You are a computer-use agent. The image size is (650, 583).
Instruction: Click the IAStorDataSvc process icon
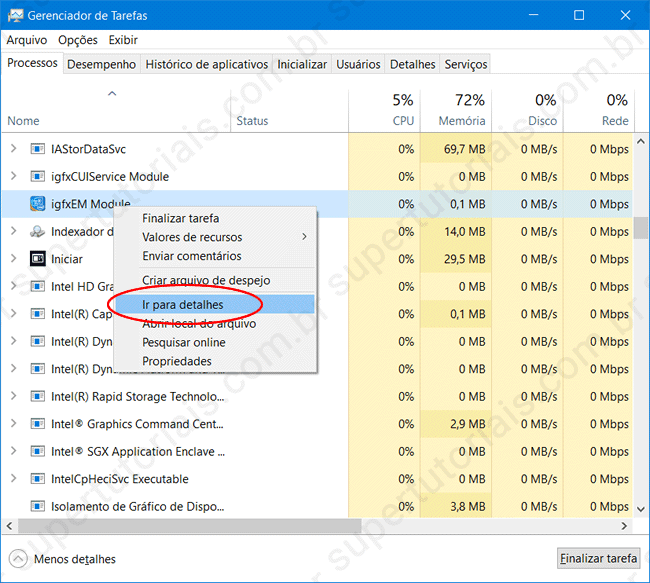(37, 149)
